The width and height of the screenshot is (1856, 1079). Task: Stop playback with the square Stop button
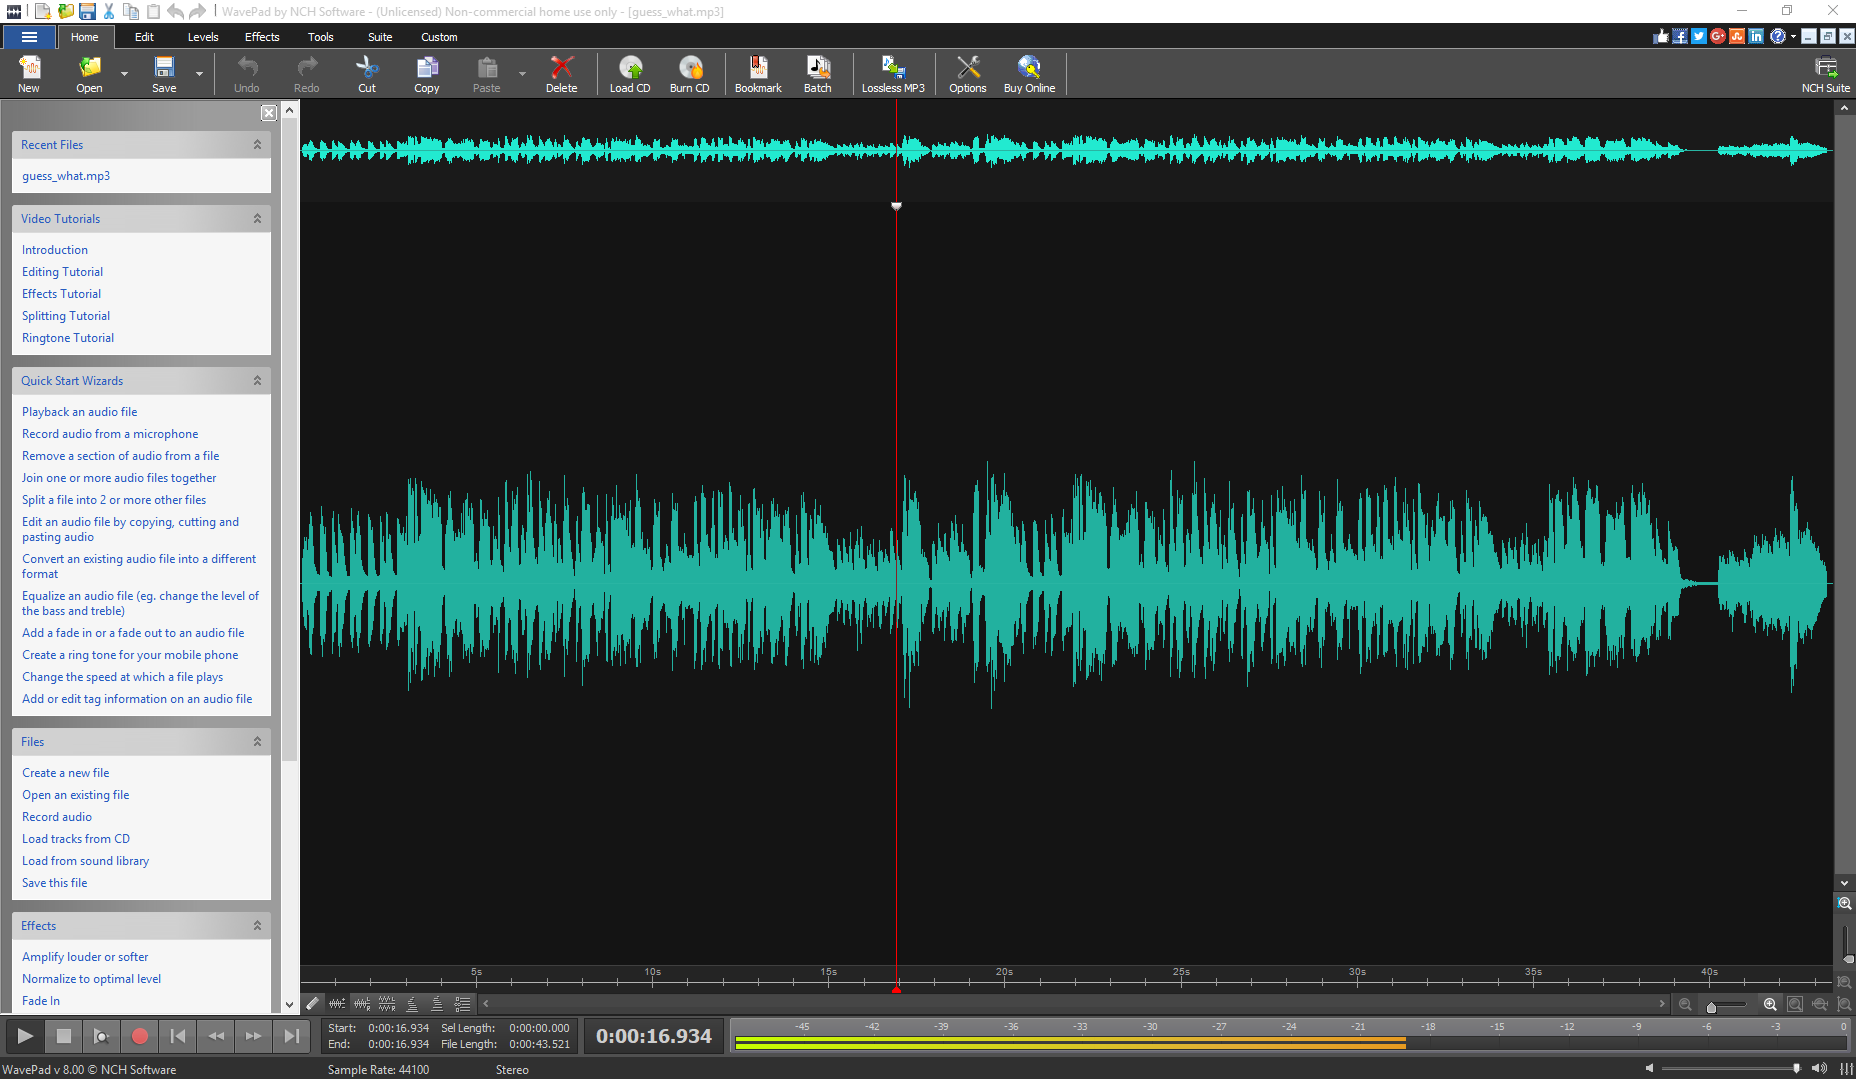click(x=64, y=1036)
